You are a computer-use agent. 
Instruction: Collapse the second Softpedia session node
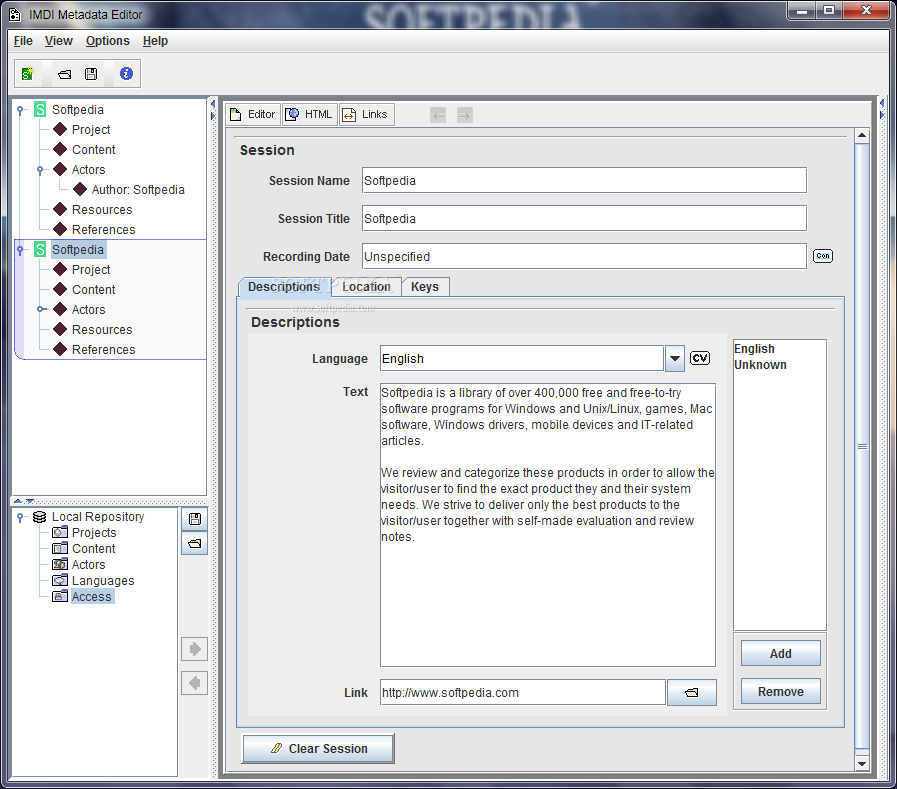tap(20, 250)
